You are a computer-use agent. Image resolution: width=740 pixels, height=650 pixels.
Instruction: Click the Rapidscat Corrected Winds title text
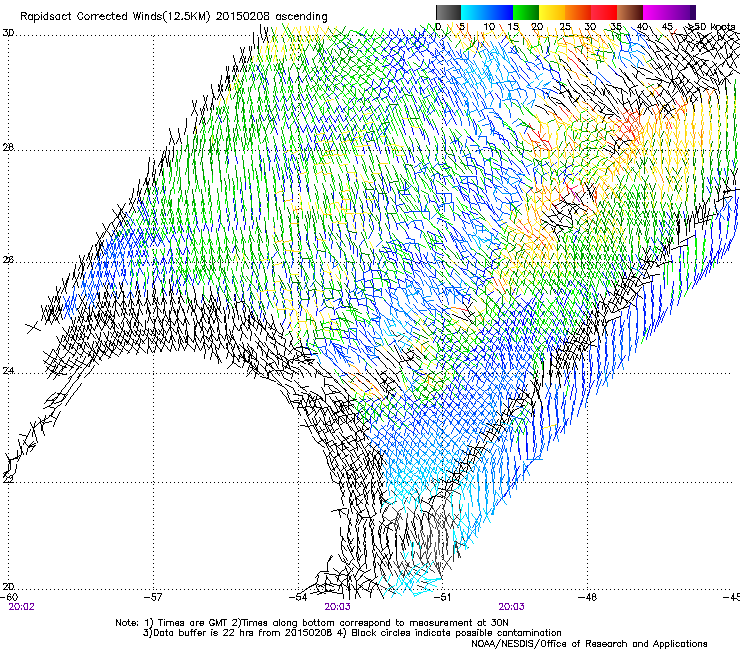click(174, 16)
